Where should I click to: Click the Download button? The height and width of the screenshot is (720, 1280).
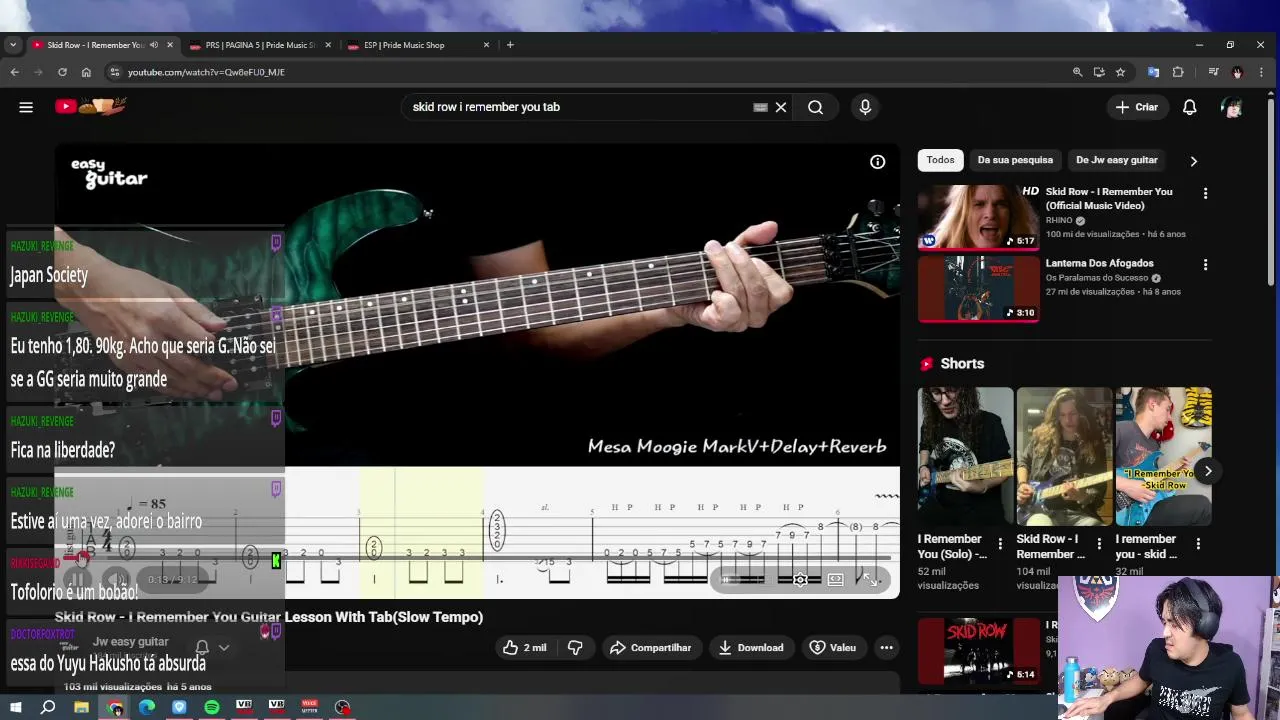point(751,647)
